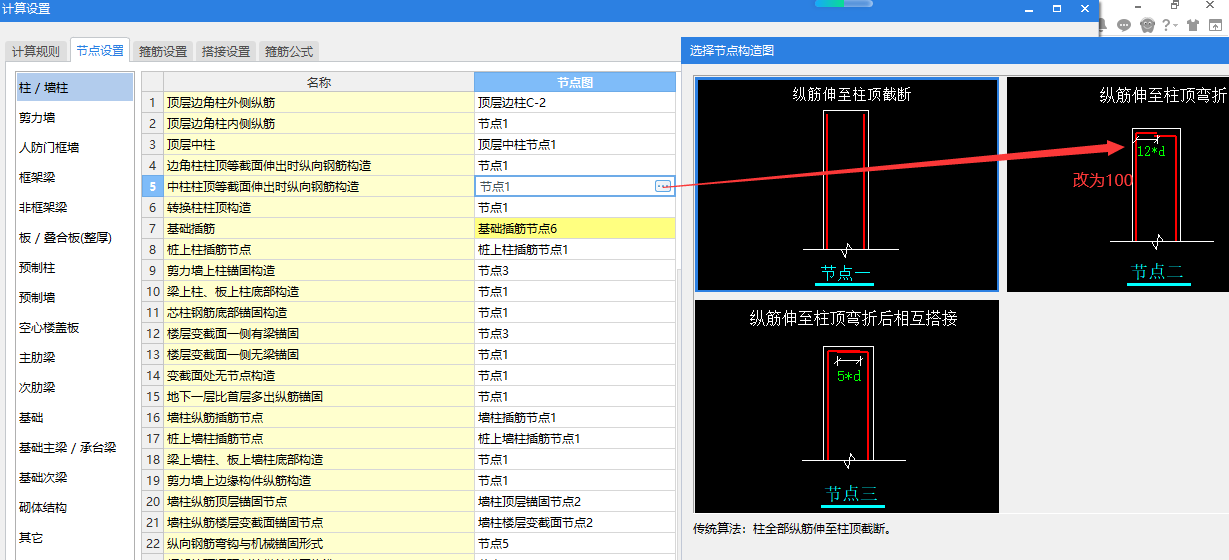Select 空心楼盖板 in the component list
Image resolution: width=1229 pixels, height=560 pixels.
pyautogui.click(x=75, y=327)
